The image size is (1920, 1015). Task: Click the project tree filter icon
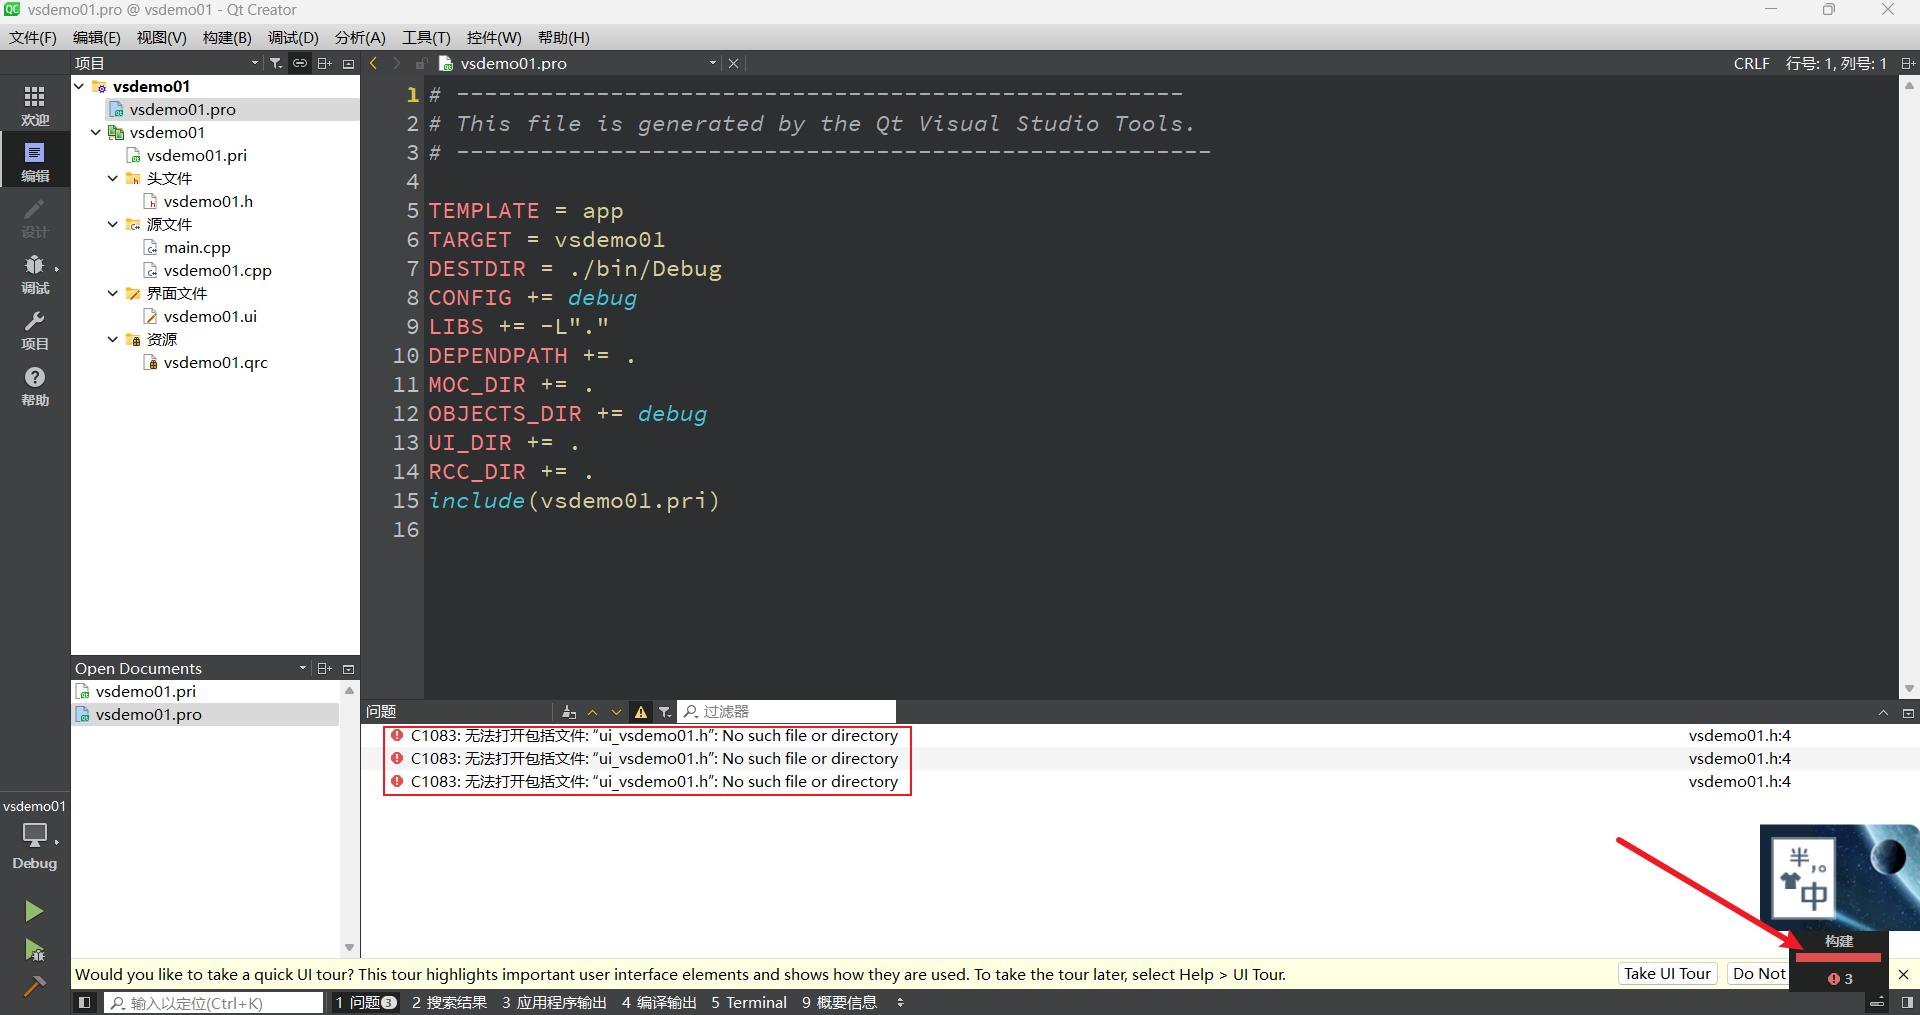(x=276, y=63)
